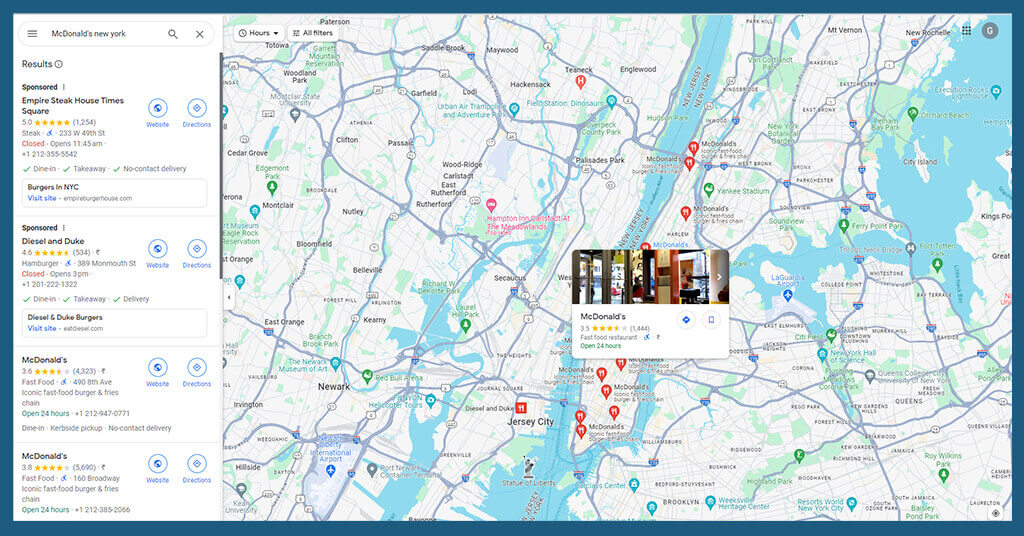This screenshot has width=1024, height=536.
Task: Click Newark Liberty International Airport marker
Action: [x=330, y=470]
